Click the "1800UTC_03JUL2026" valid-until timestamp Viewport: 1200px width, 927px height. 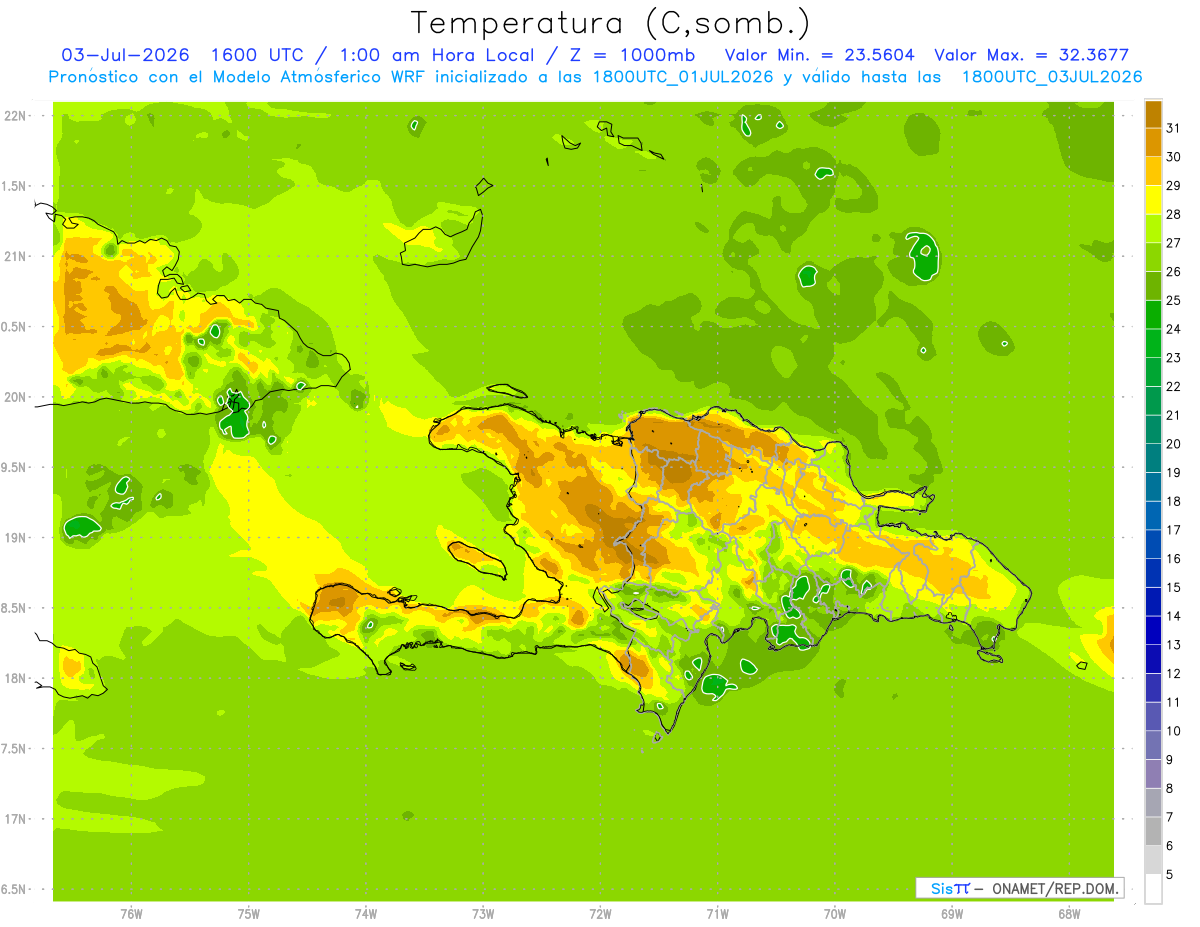[x=1050, y=77]
